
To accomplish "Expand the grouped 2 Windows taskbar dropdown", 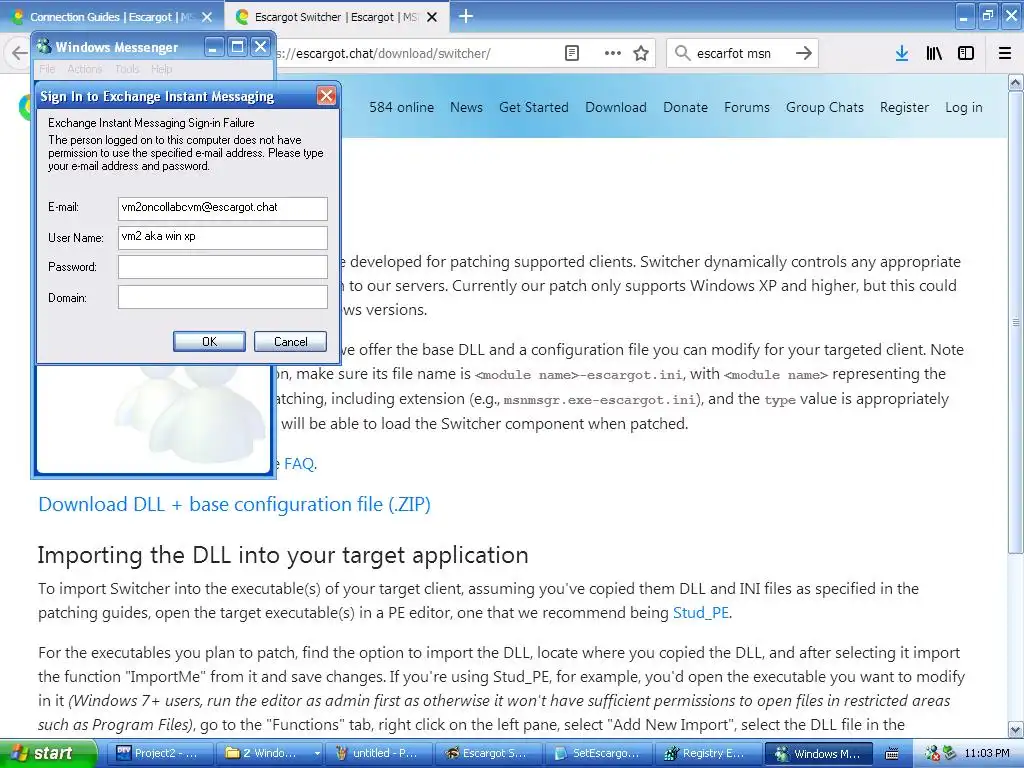I will click(317, 753).
